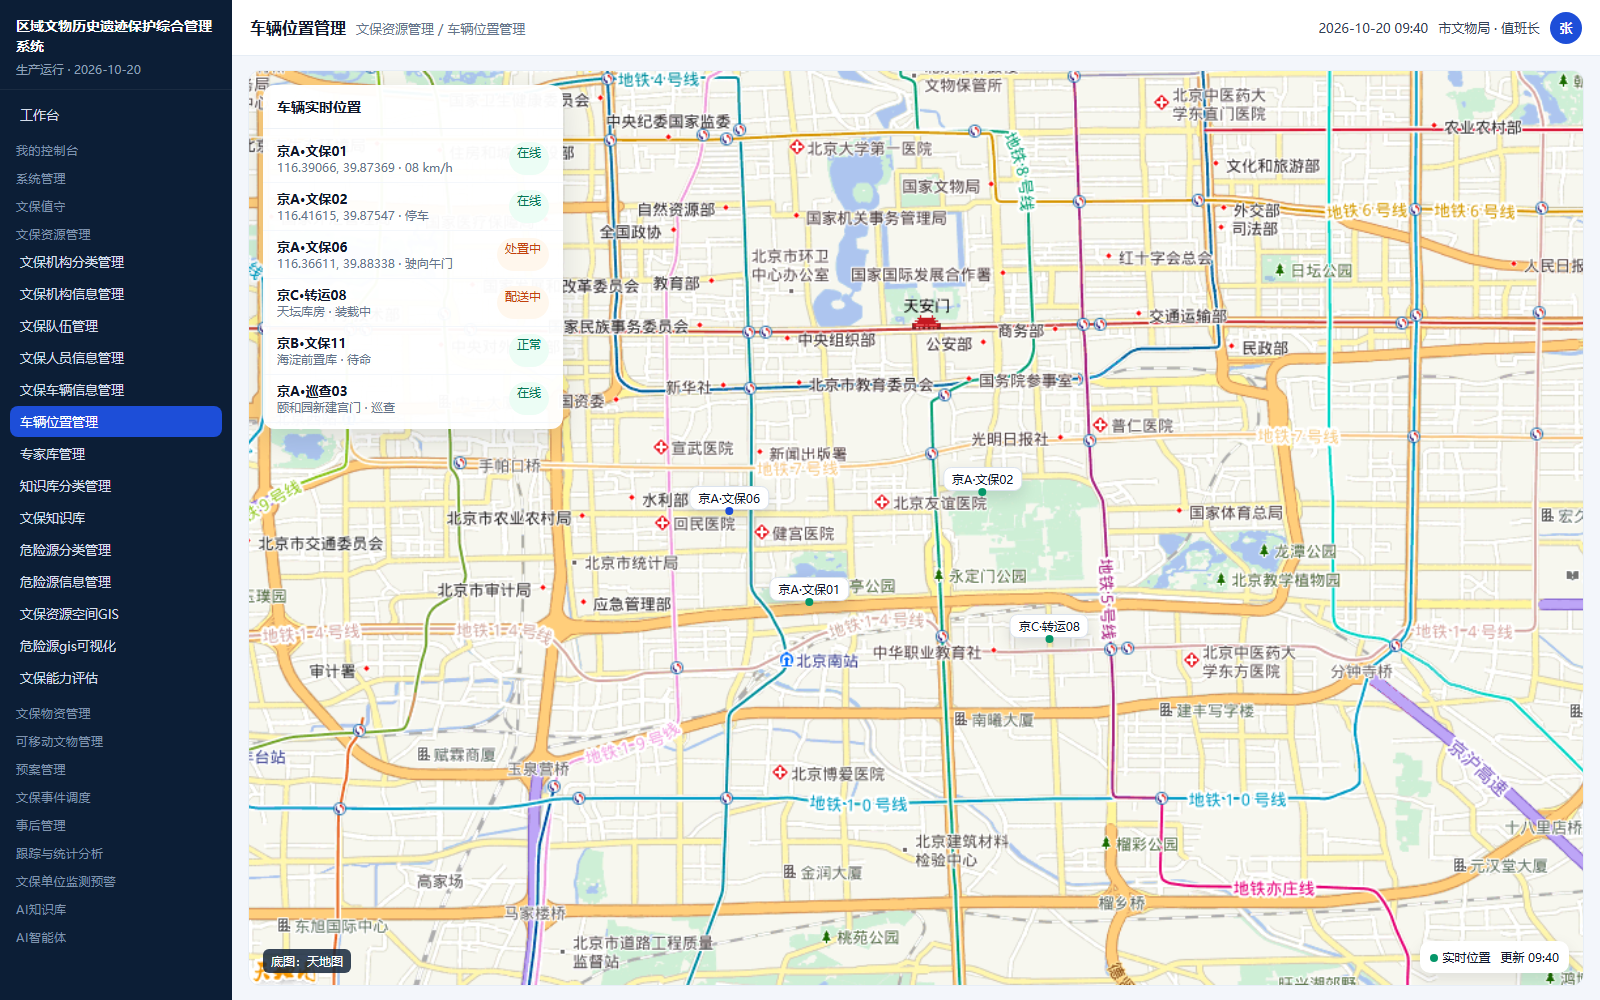Click the 北京南站 station icon

787,660
